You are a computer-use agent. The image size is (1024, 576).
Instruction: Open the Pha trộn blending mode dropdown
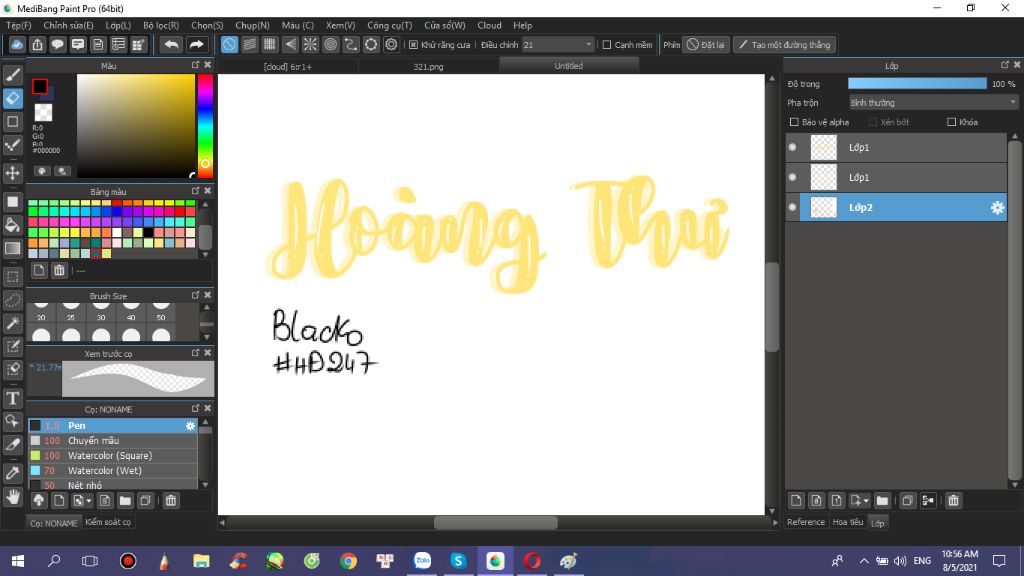(x=932, y=102)
